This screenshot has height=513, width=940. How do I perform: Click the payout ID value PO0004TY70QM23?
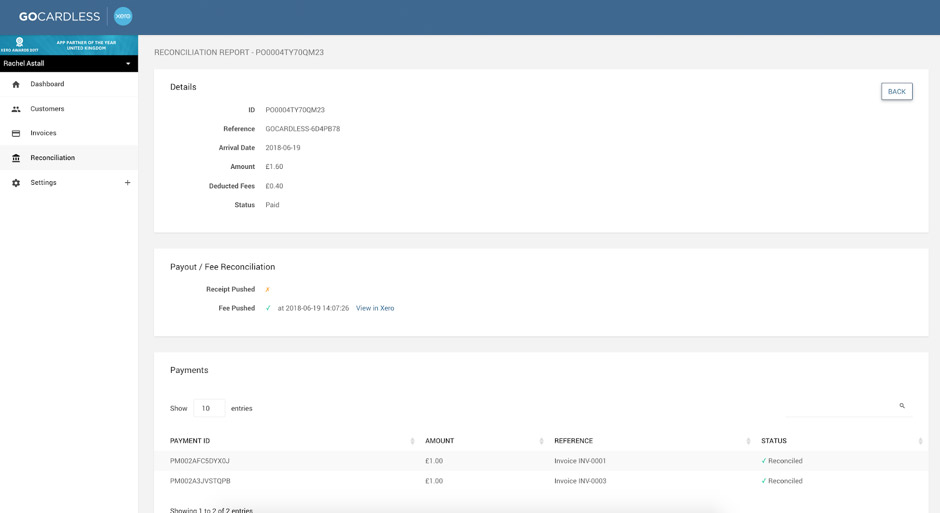(x=295, y=110)
